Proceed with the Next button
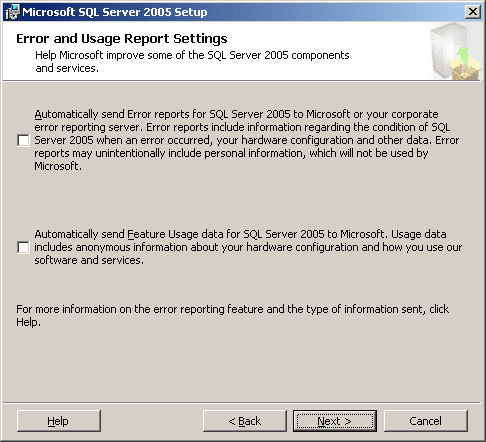This screenshot has width=486, height=442. tap(335, 421)
